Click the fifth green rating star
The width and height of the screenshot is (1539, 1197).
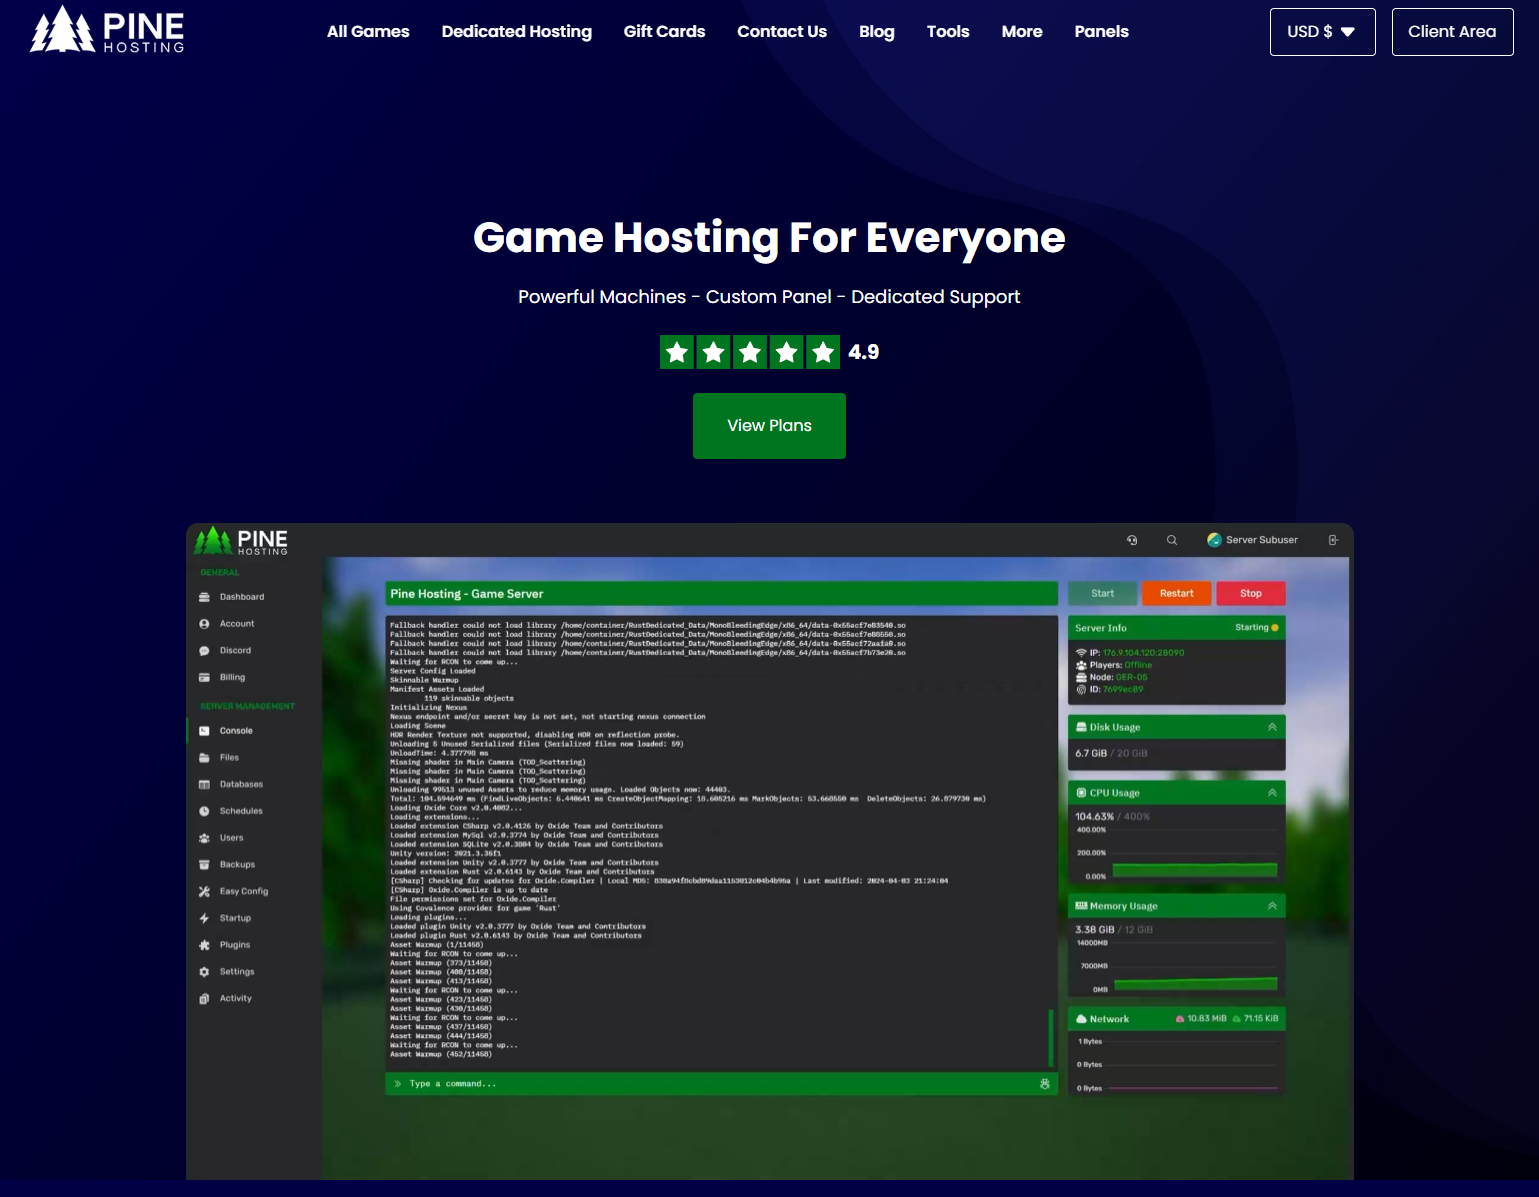[823, 352]
